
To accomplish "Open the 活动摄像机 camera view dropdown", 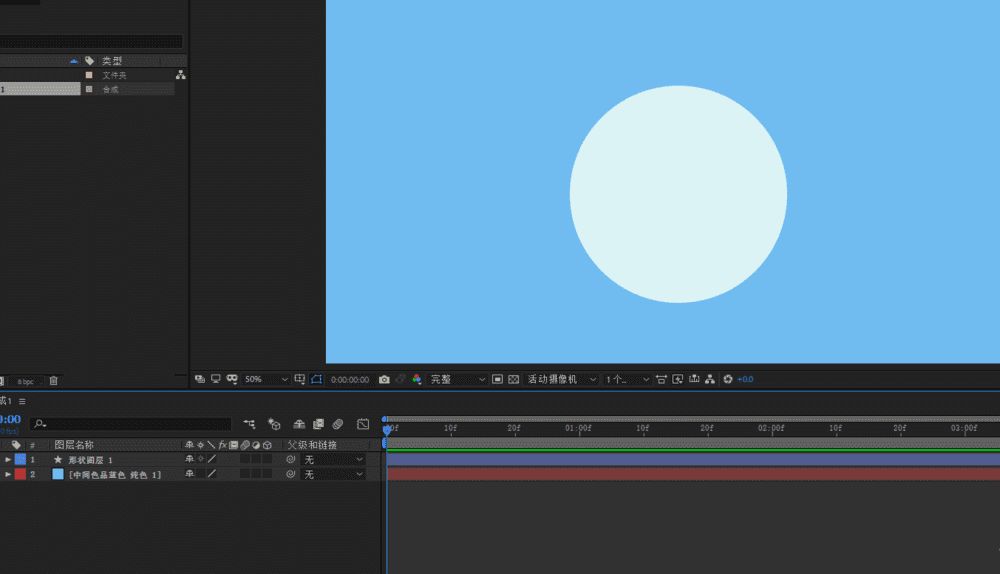I will point(562,380).
